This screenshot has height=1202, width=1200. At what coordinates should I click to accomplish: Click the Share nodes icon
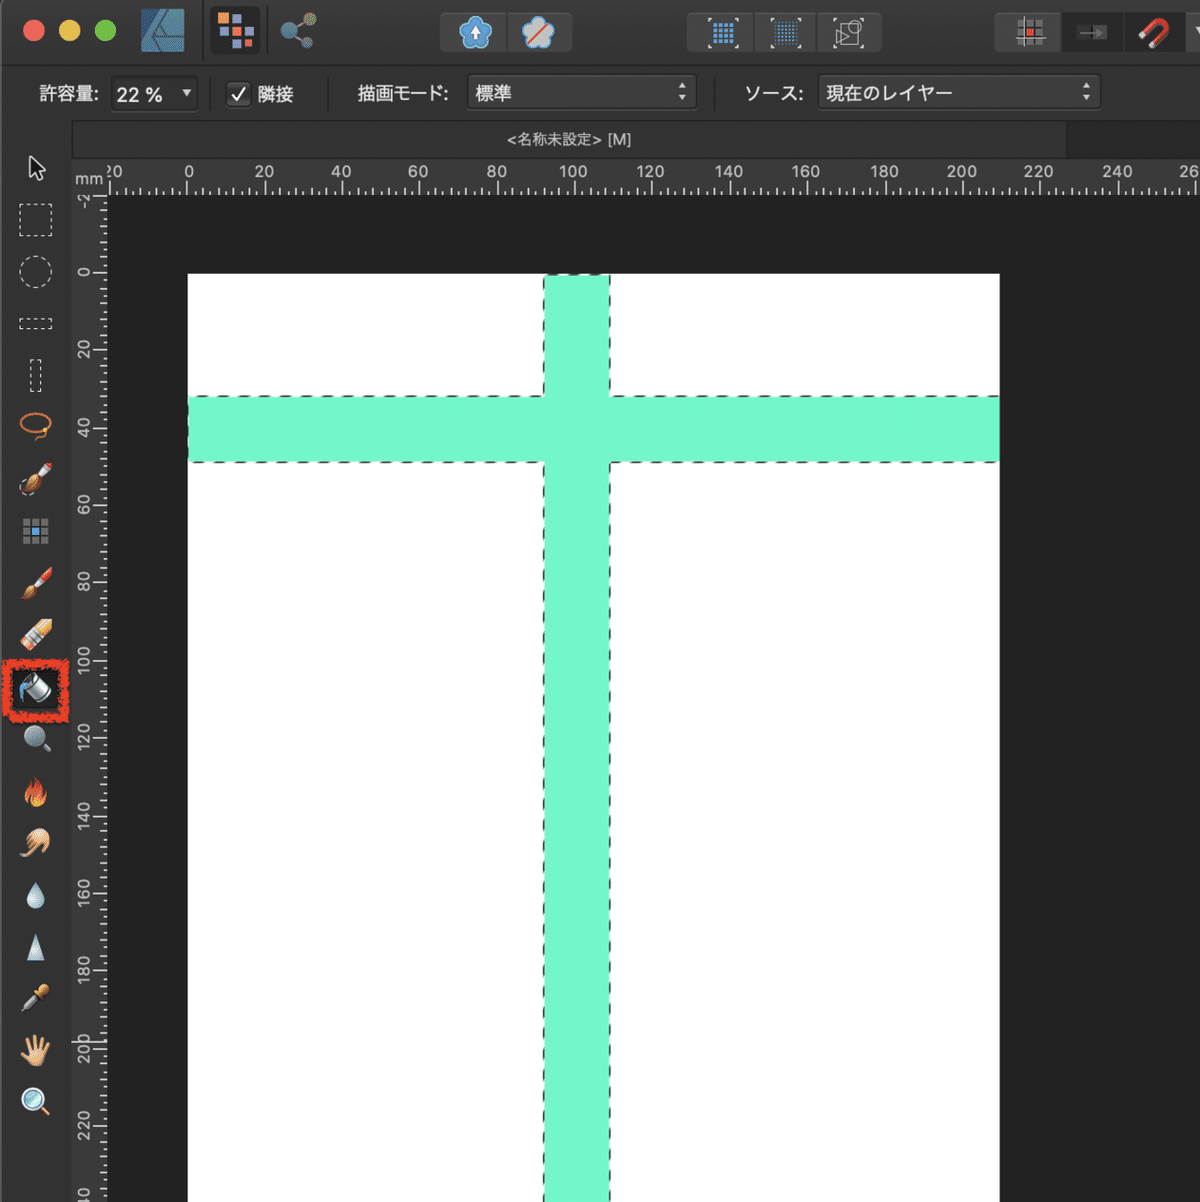click(x=298, y=31)
